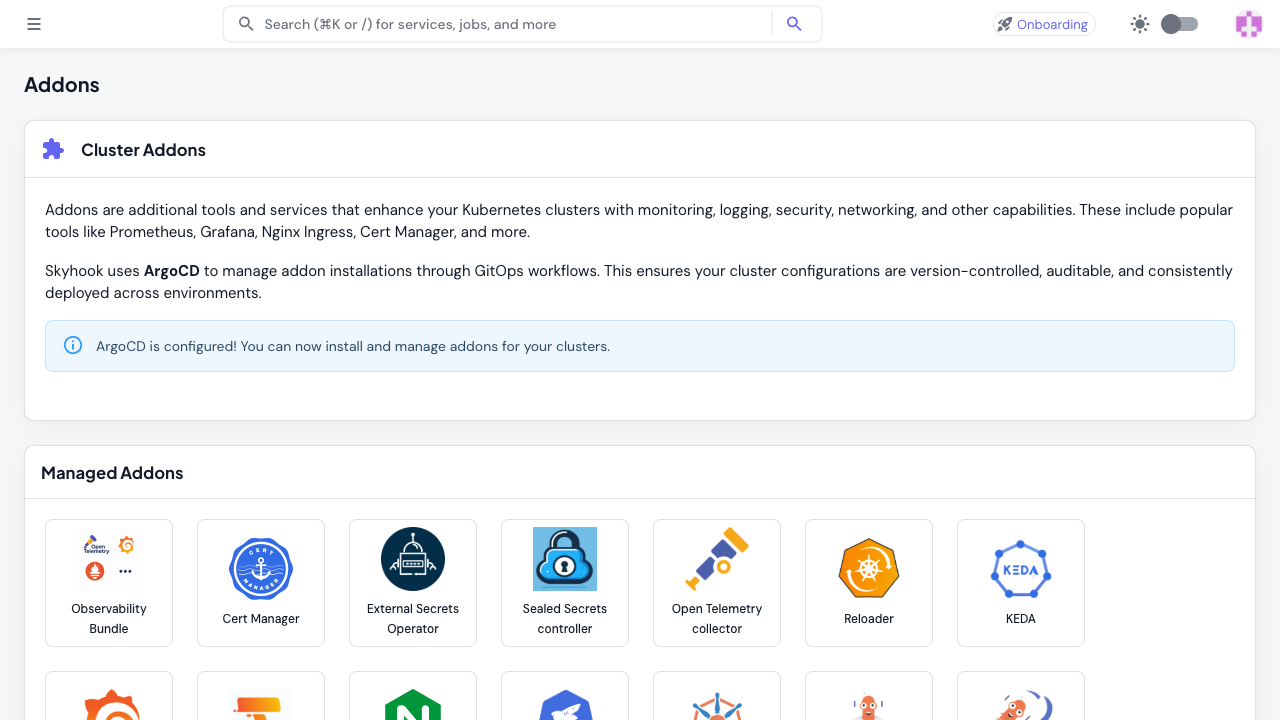Click the Cluster Addons puzzle-piece icon
The image size is (1280, 720).
(53, 148)
